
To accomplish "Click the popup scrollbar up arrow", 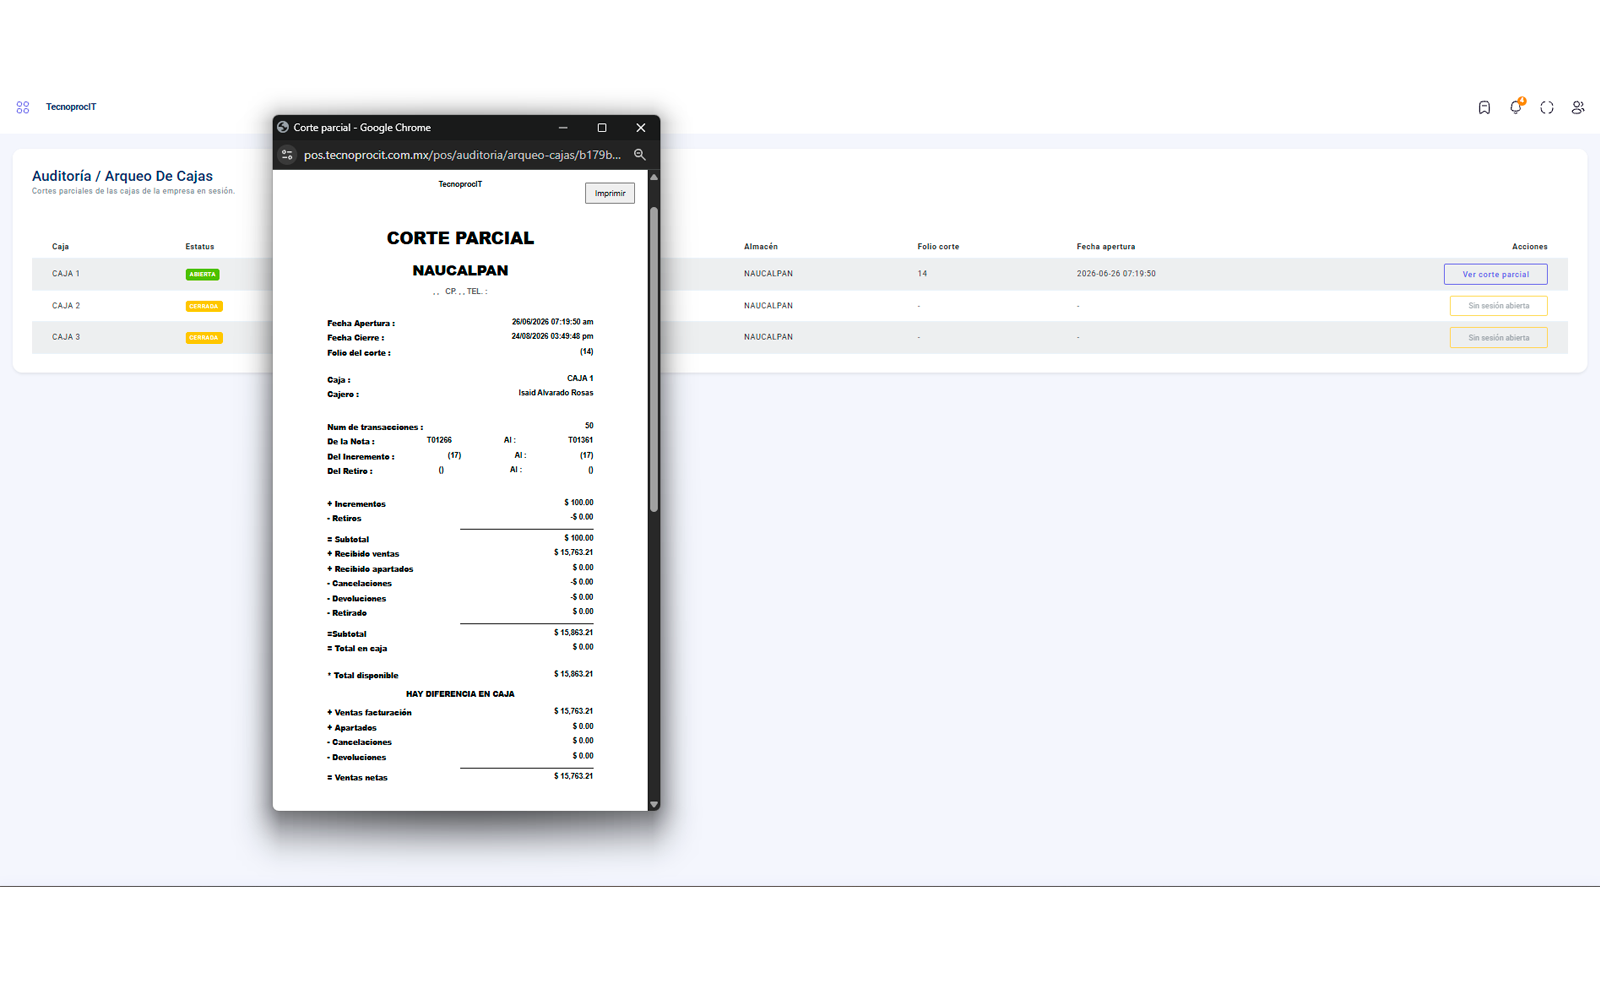I will (654, 177).
